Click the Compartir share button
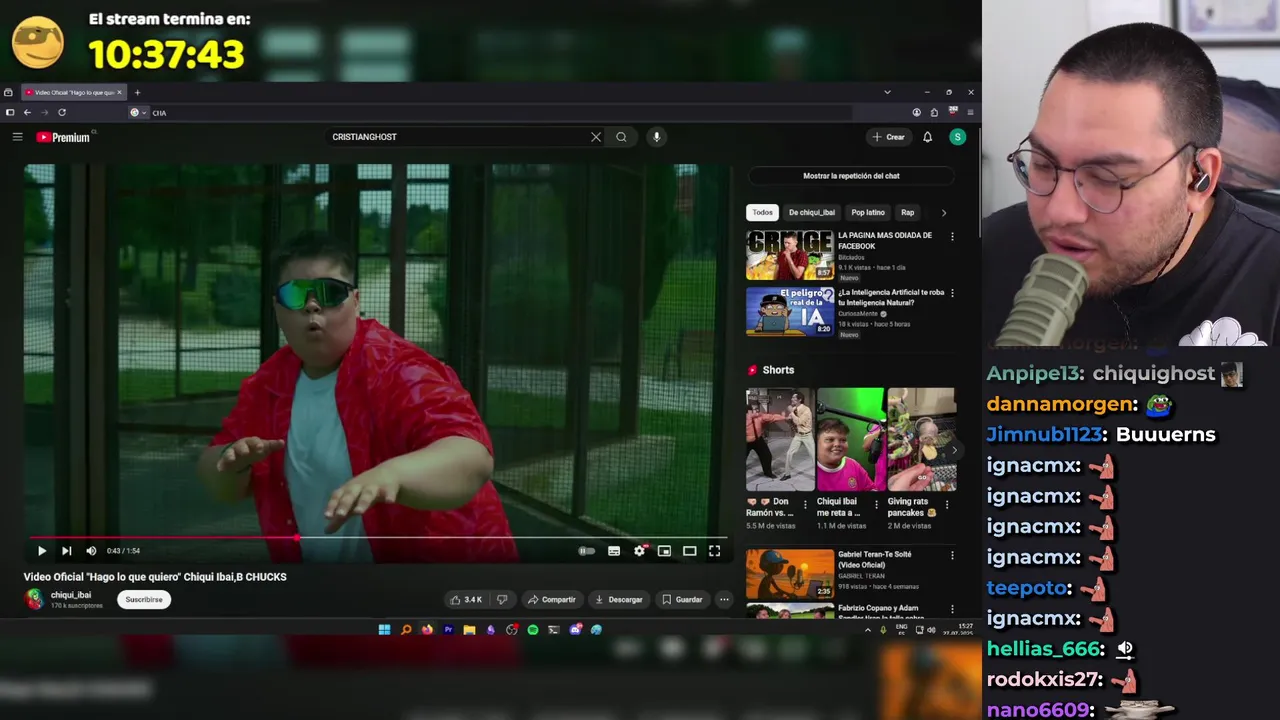 (x=552, y=600)
